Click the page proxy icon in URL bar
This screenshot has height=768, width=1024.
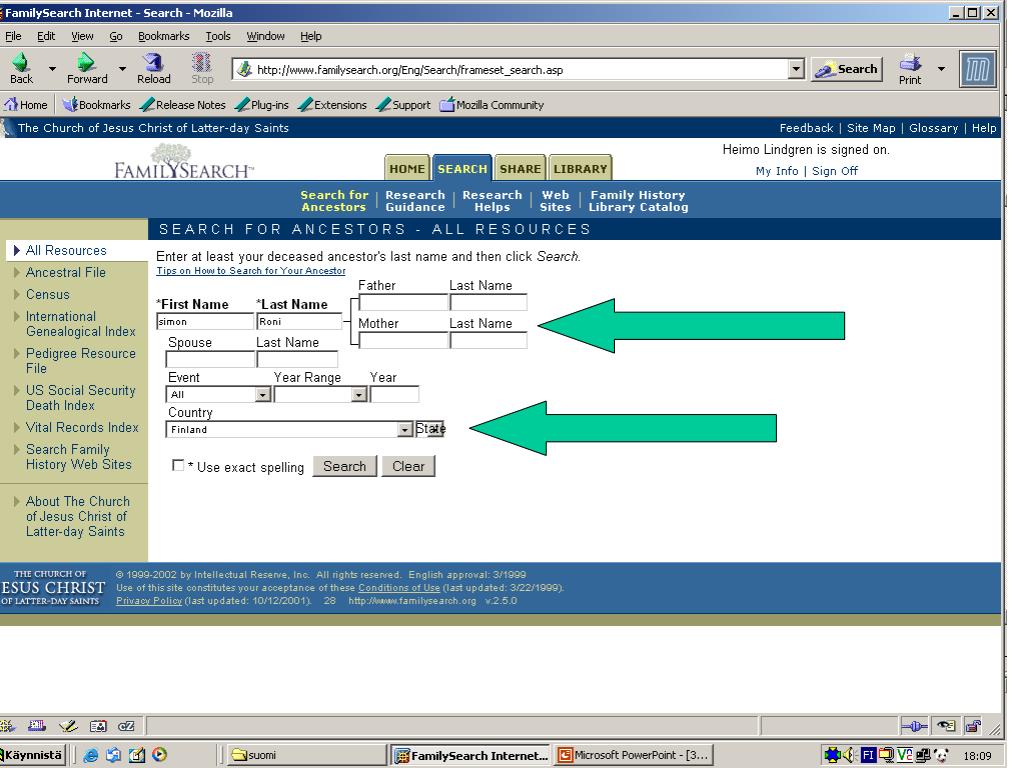[244, 69]
